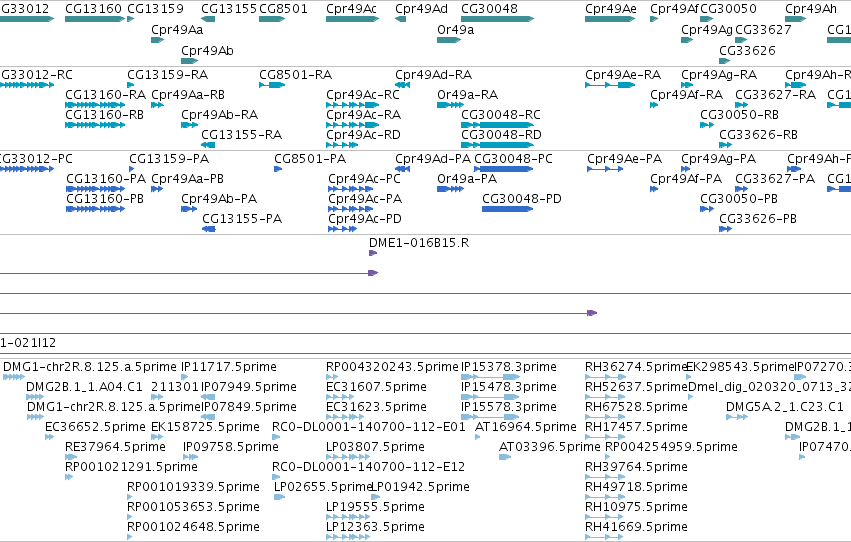851x542 pixels.
Task: Select the RP001019339.5prime EST label
Action: 193,487
